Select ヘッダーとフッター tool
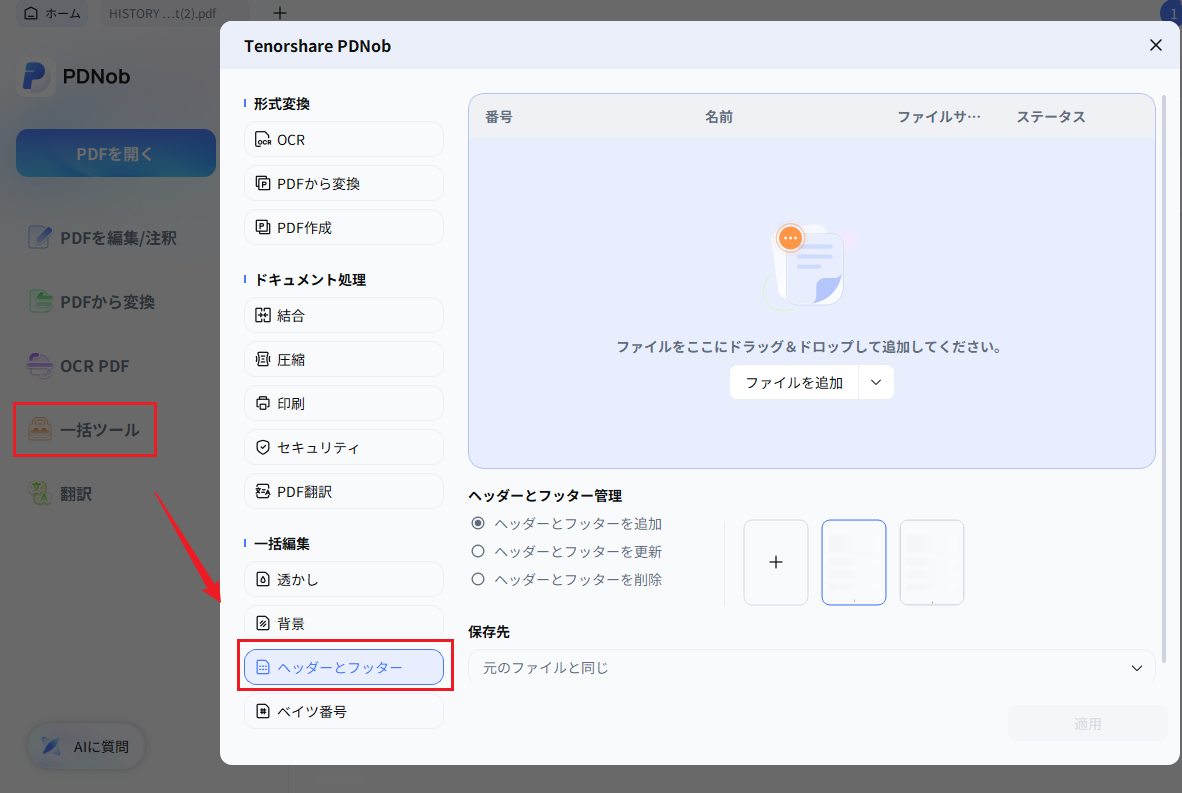1182x793 pixels. pos(344,667)
